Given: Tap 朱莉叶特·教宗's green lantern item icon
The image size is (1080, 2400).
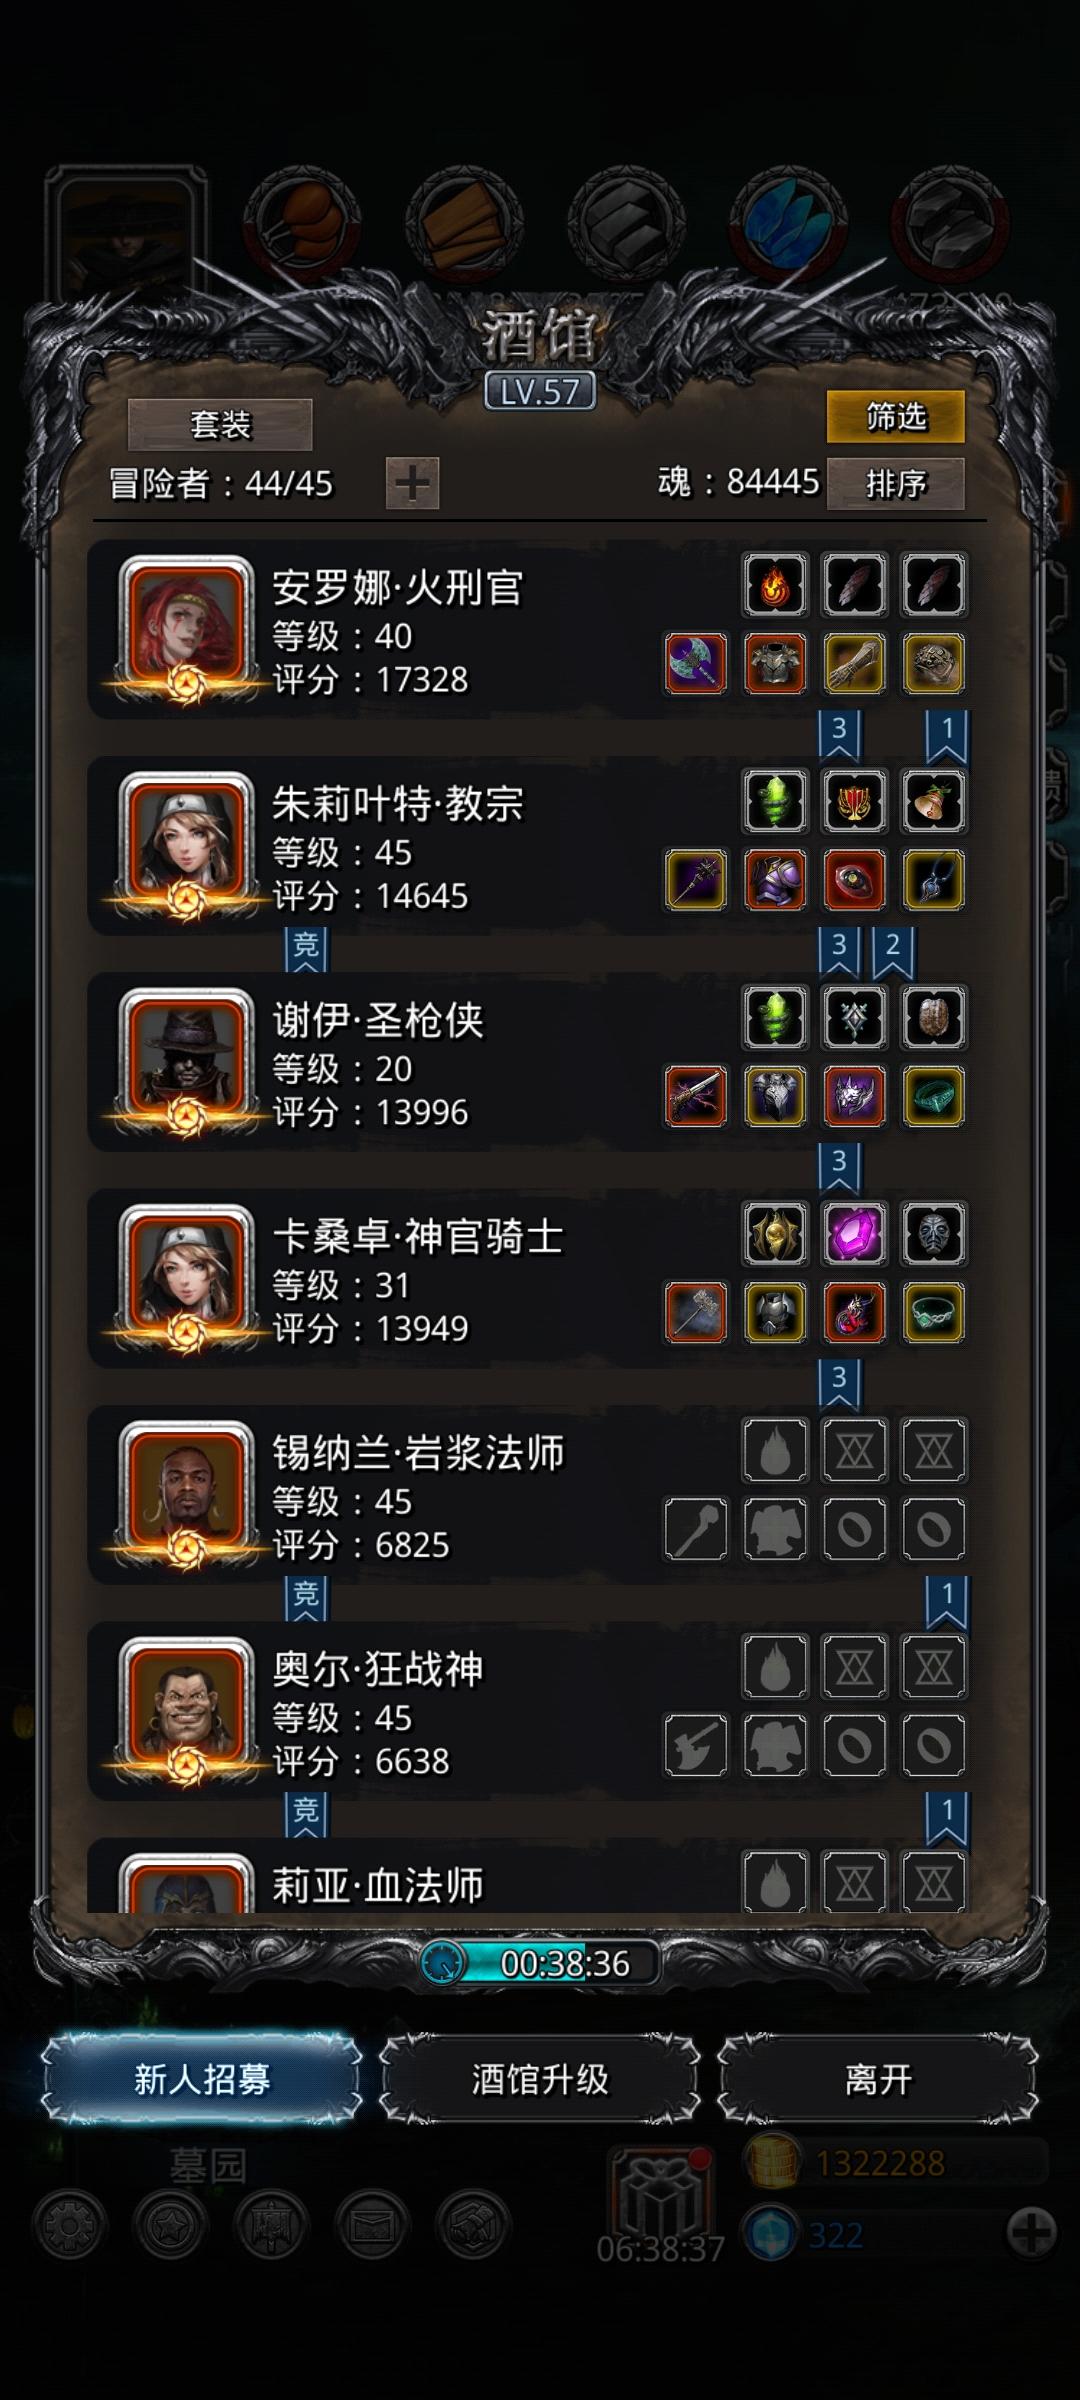Looking at the screenshot, I should click(775, 801).
